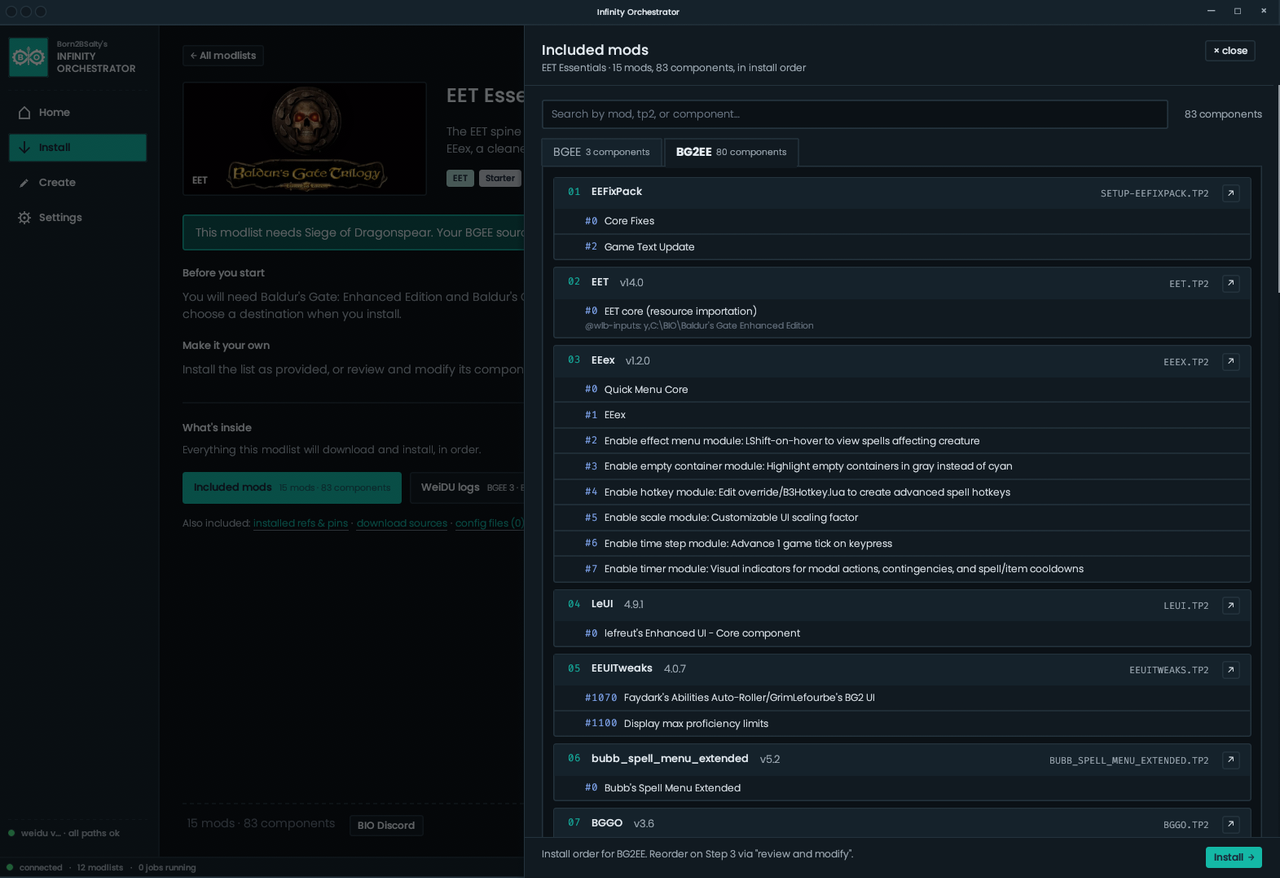Close the Included mods panel

pos(1230,50)
